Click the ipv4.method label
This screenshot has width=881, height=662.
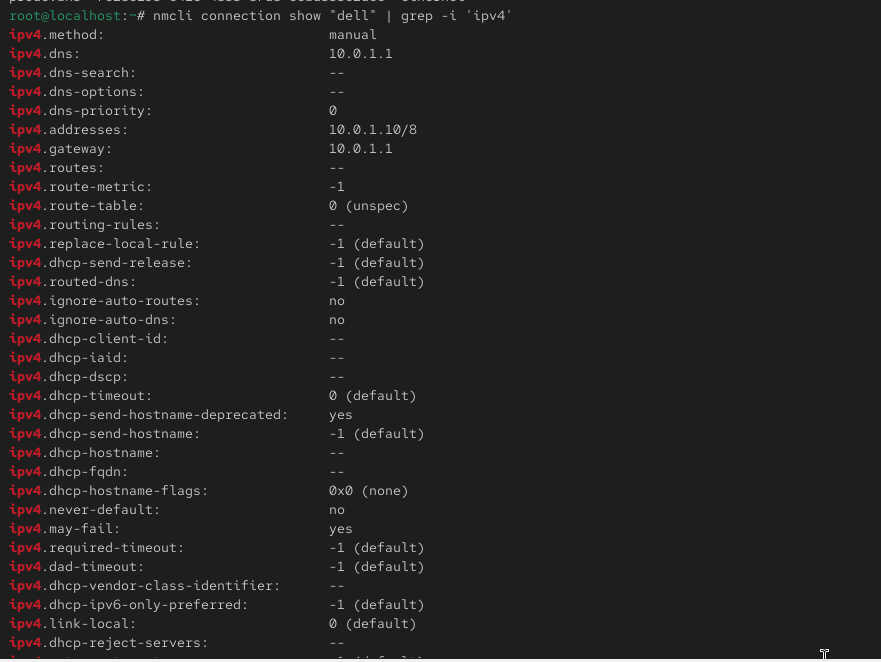coord(56,35)
